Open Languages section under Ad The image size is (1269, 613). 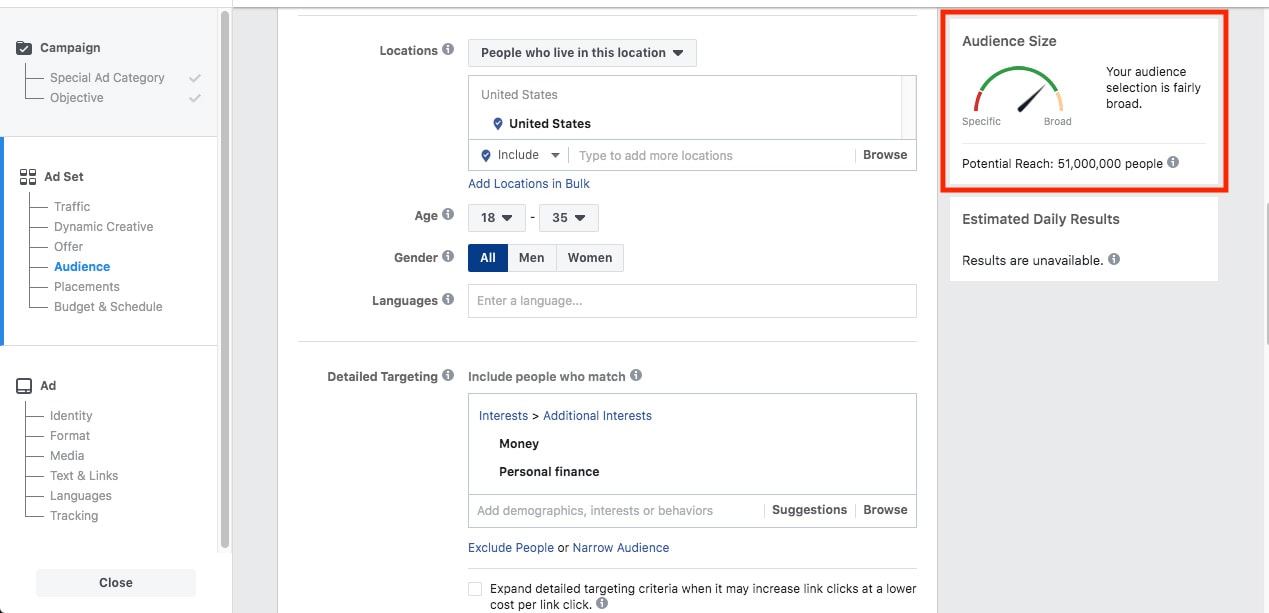click(81, 495)
